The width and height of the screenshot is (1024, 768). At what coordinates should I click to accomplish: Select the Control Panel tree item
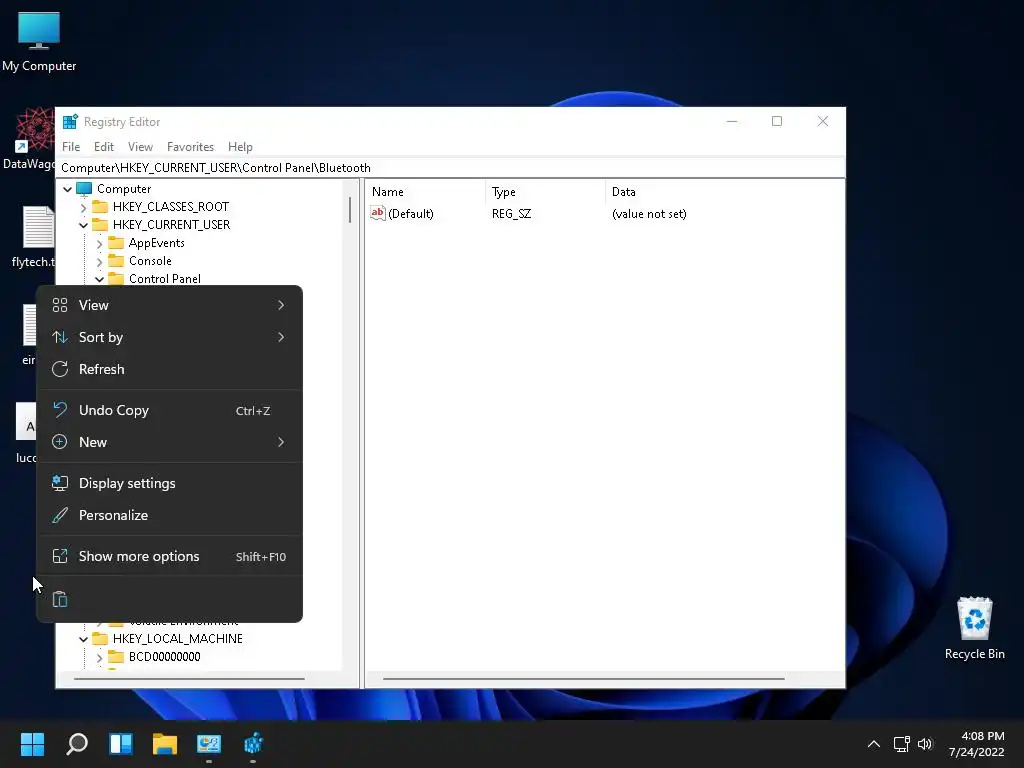(165, 279)
